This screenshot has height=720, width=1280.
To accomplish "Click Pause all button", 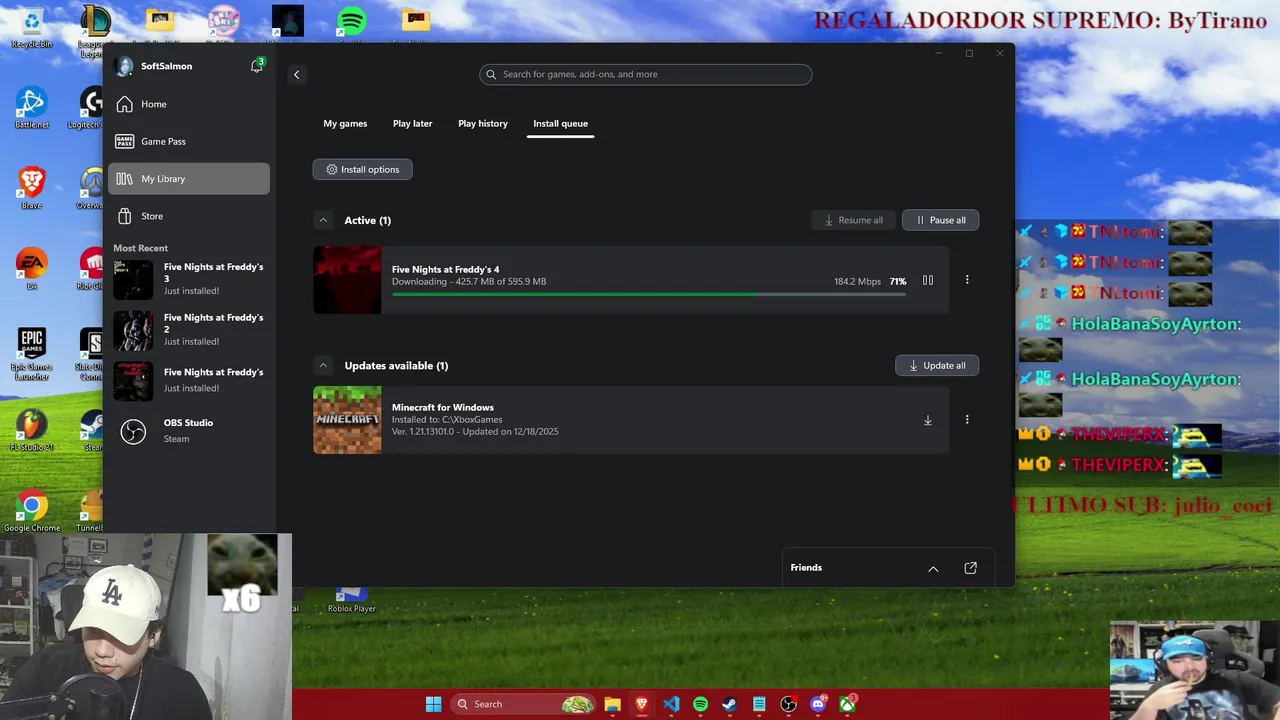I will coord(940,220).
